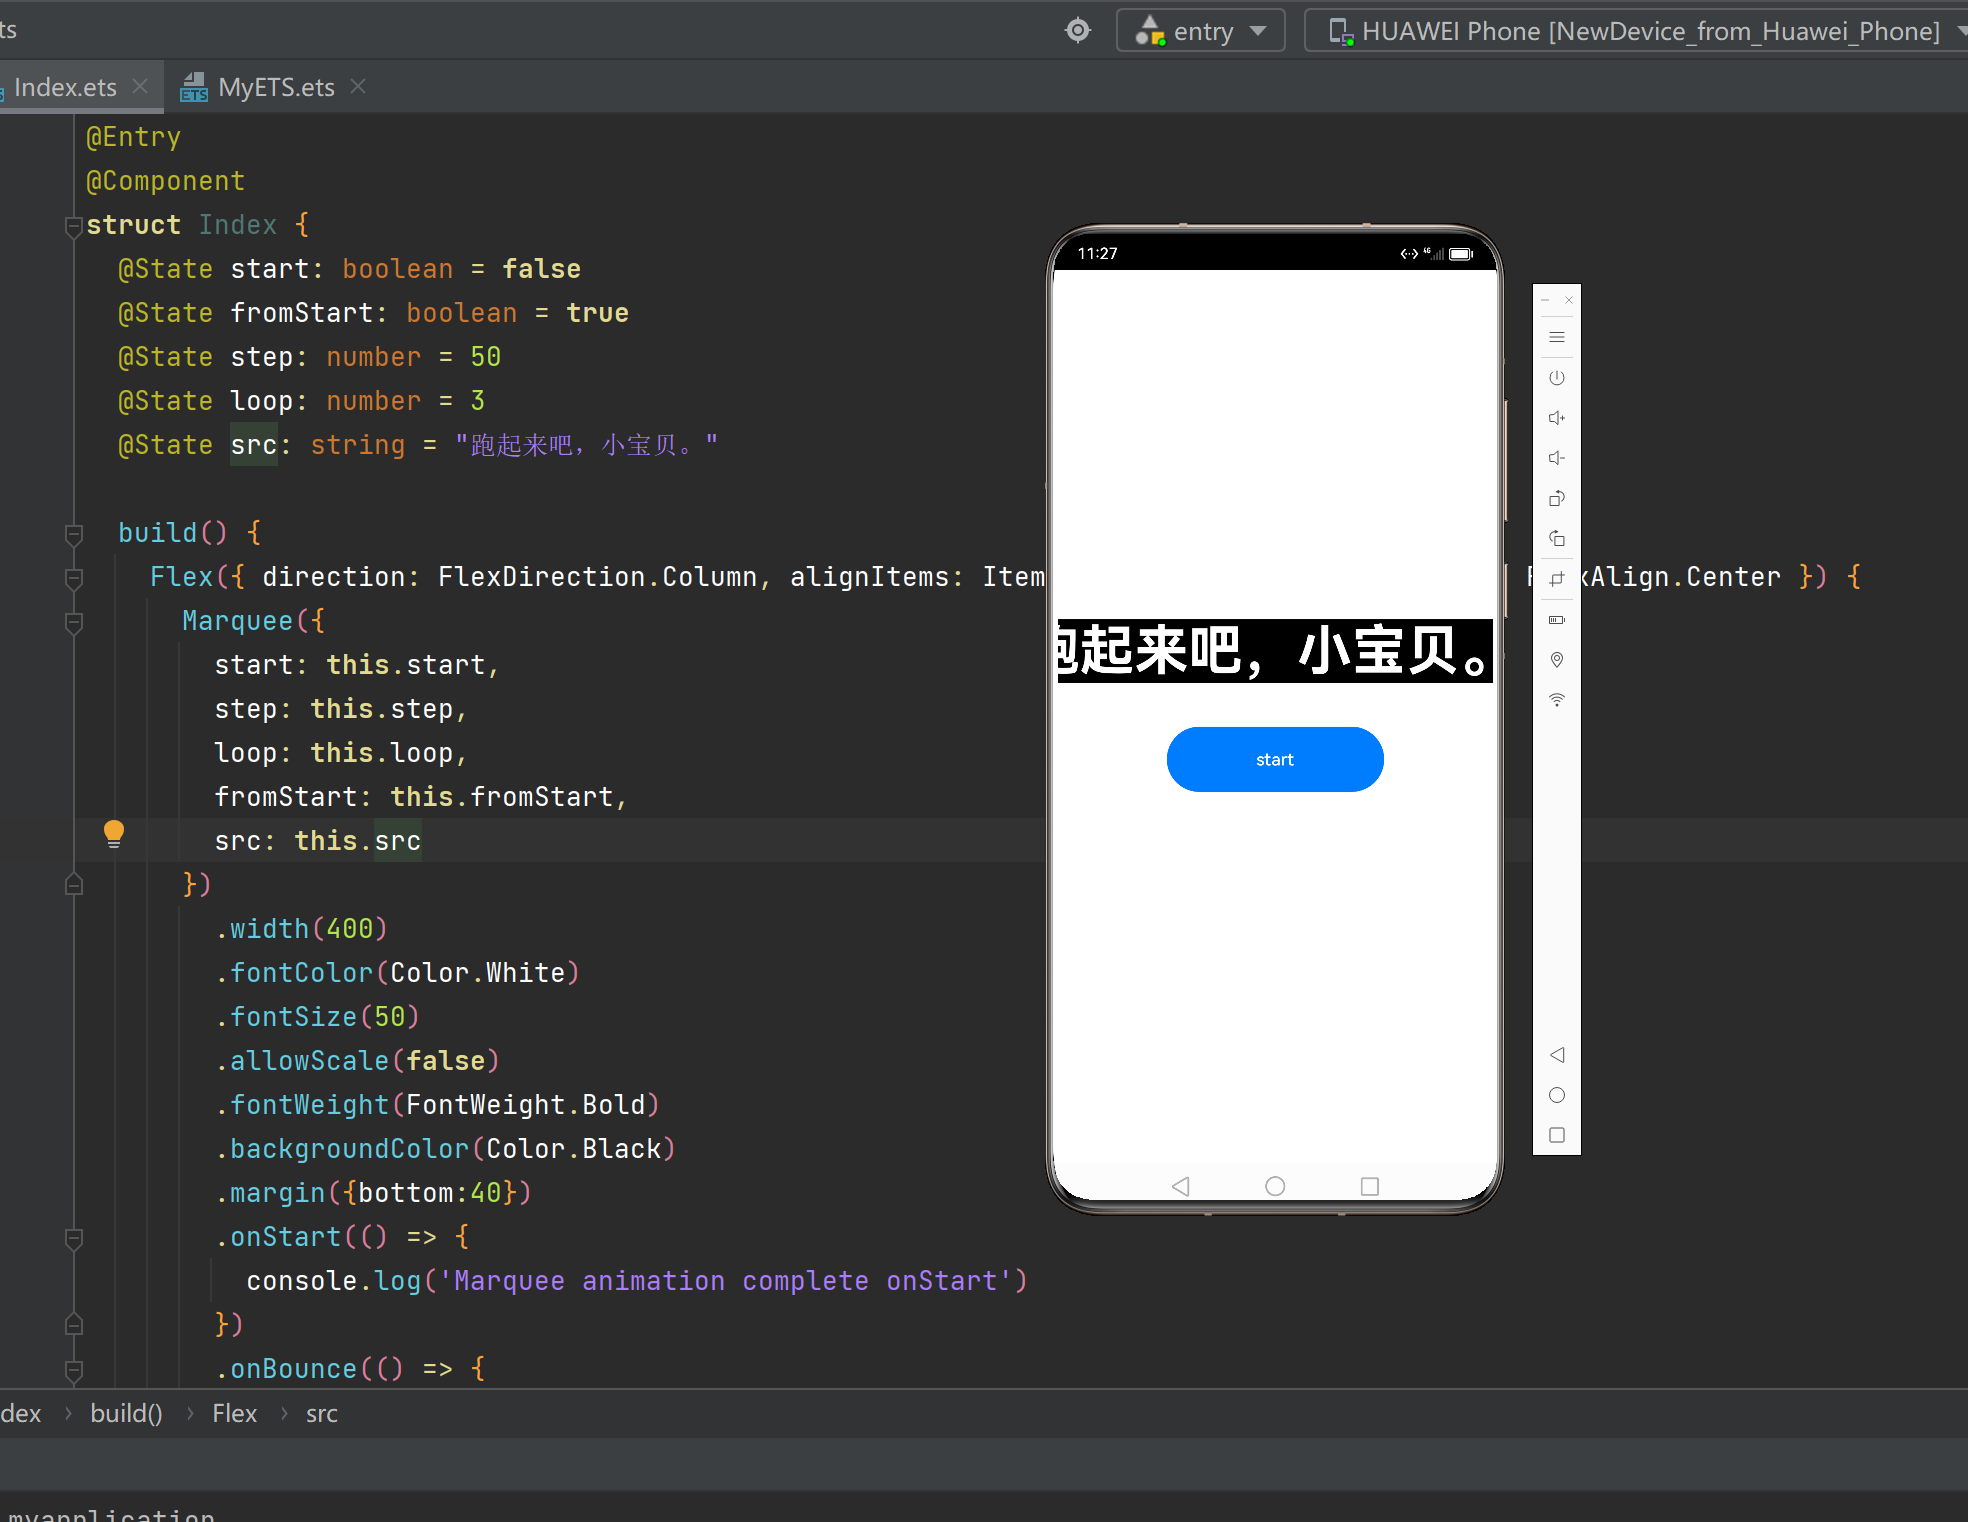The image size is (1968, 1522).
Task: Click the emulator power button icon
Action: point(1556,378)
